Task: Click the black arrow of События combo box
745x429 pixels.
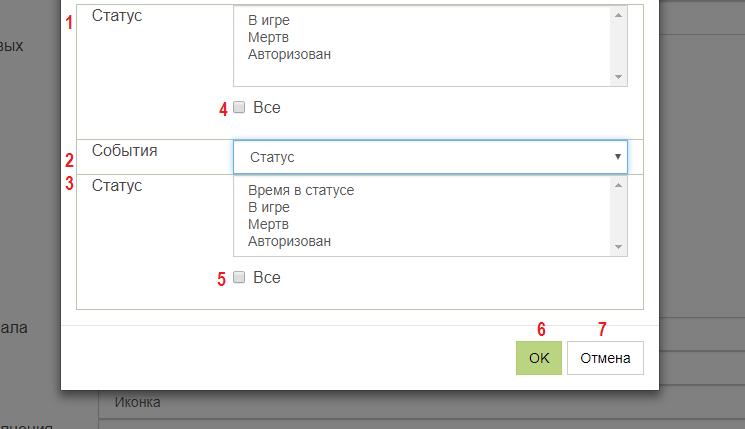Action: (x=618, y=157)
